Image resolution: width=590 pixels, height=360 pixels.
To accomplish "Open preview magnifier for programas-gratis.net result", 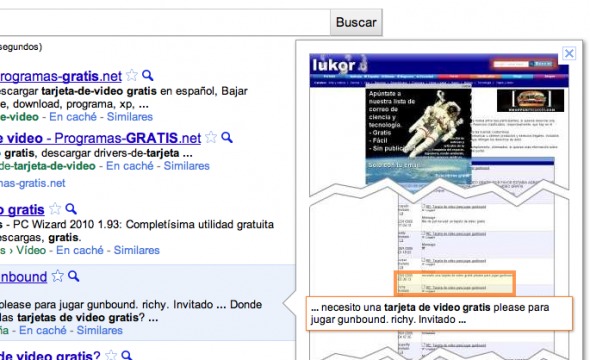I will (x=148, y=76).
